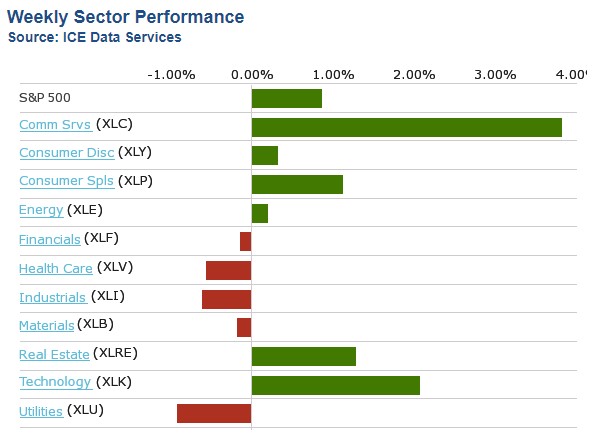Open the Consumer Spls sector link
The image size is (600, 443).
(x=66, y=182)
